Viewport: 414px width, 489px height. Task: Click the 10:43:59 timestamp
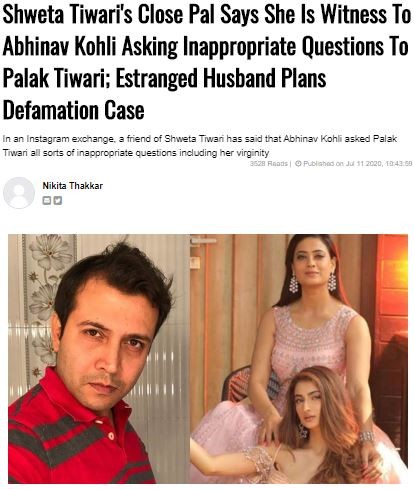pyautogui.click(x=399, y=164)
